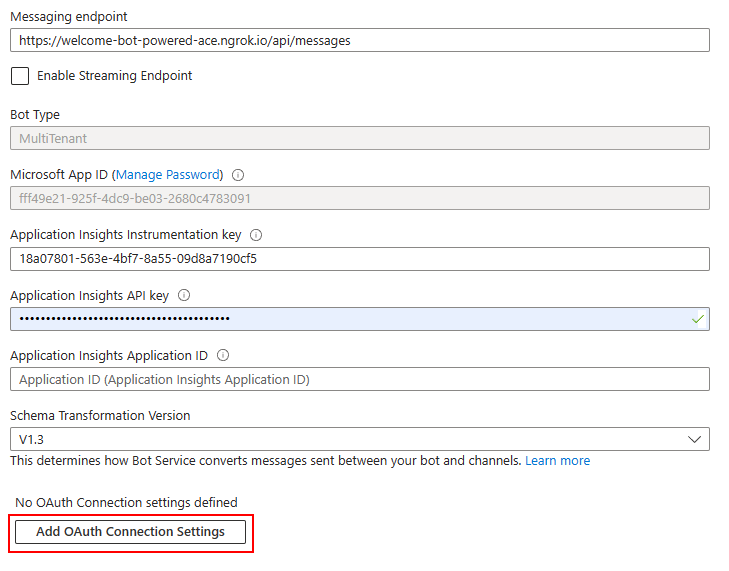The image size is (729, 571).
Task: Click the Microsoft App ID field
Action: (359, 199)
